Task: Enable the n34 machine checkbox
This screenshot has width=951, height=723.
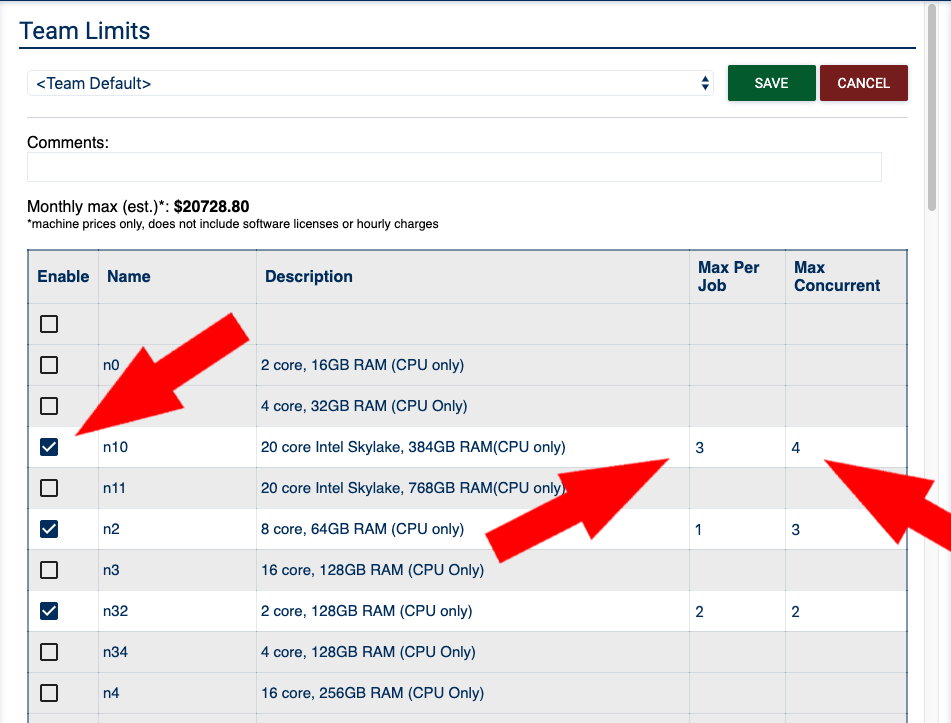Action: (x=49, y=652)
